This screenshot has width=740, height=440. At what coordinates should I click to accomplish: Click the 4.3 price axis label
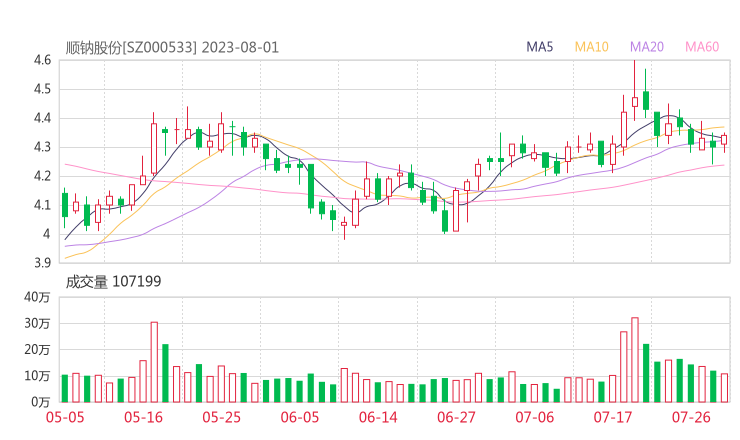pos(42,147)
